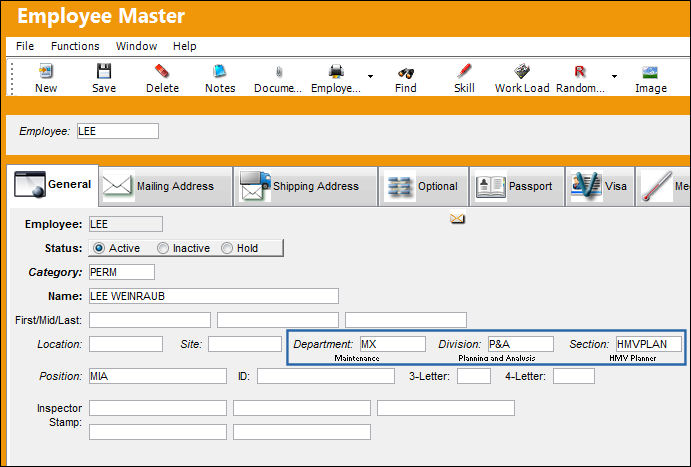Open the Help menu
The image size is (691, 467).
click(x=184, y=46)
